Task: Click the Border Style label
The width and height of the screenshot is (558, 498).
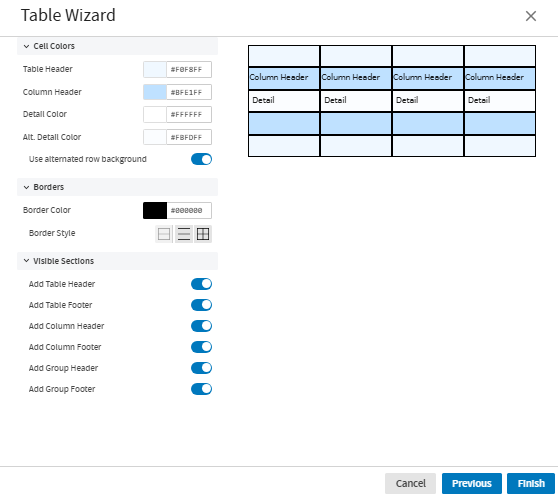Action: pos(52,233)
